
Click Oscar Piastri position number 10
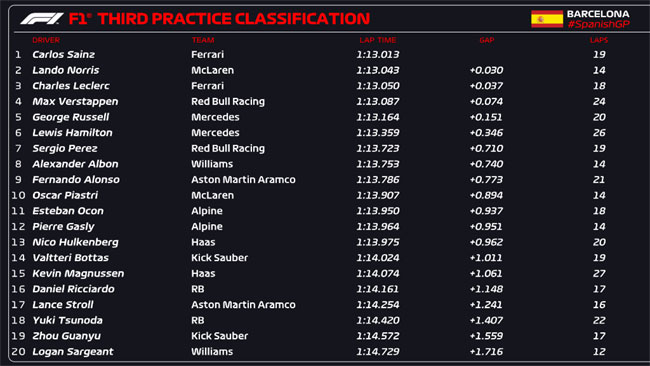18,195
